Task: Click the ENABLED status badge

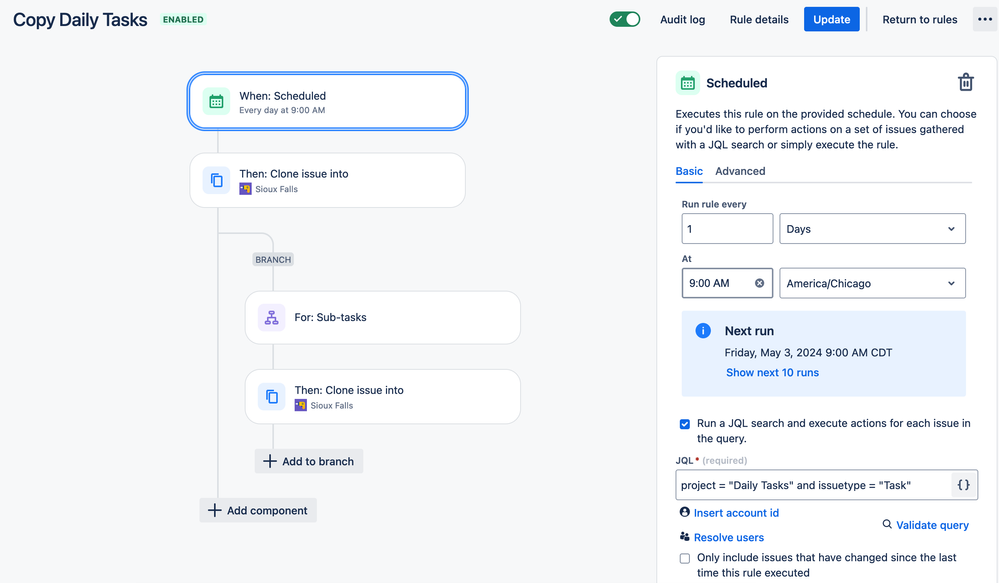Action: [183, 20]
